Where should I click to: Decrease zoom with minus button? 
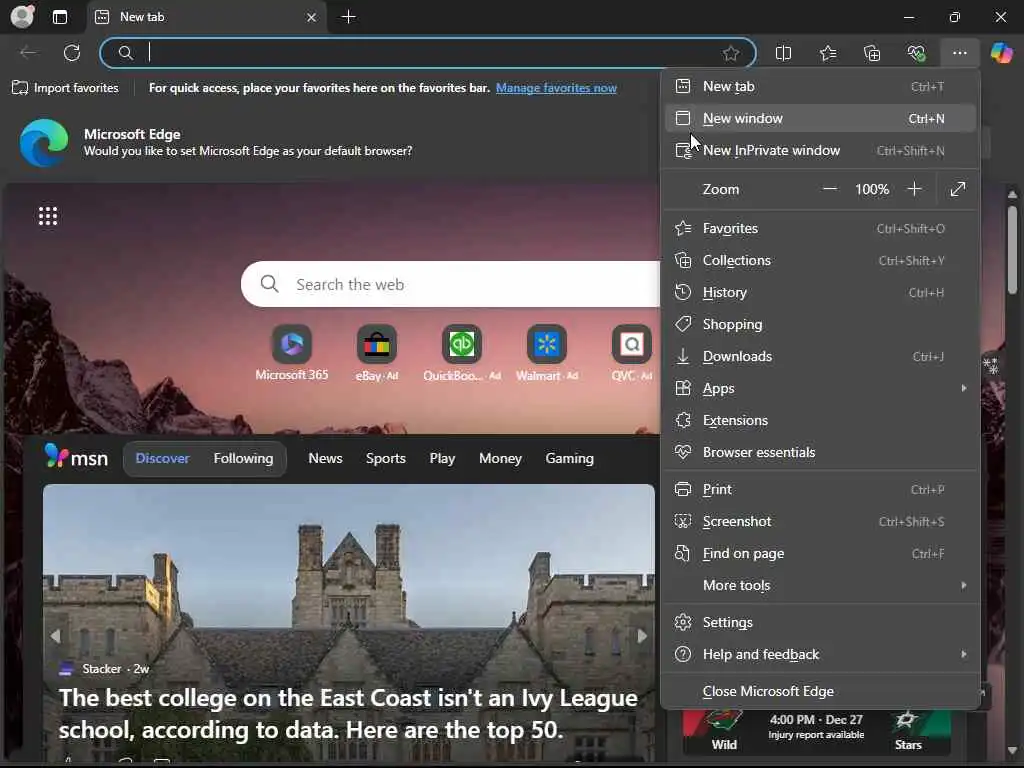(829, 189)
